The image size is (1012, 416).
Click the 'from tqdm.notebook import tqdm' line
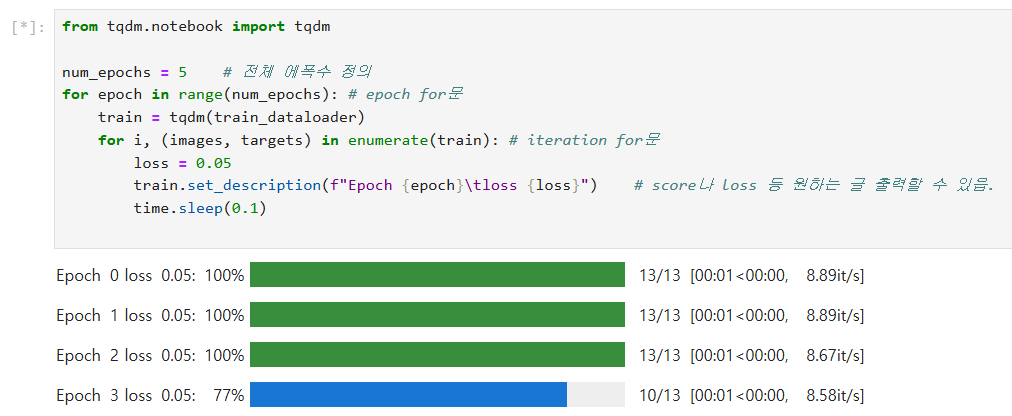click(x=196, y=26)
